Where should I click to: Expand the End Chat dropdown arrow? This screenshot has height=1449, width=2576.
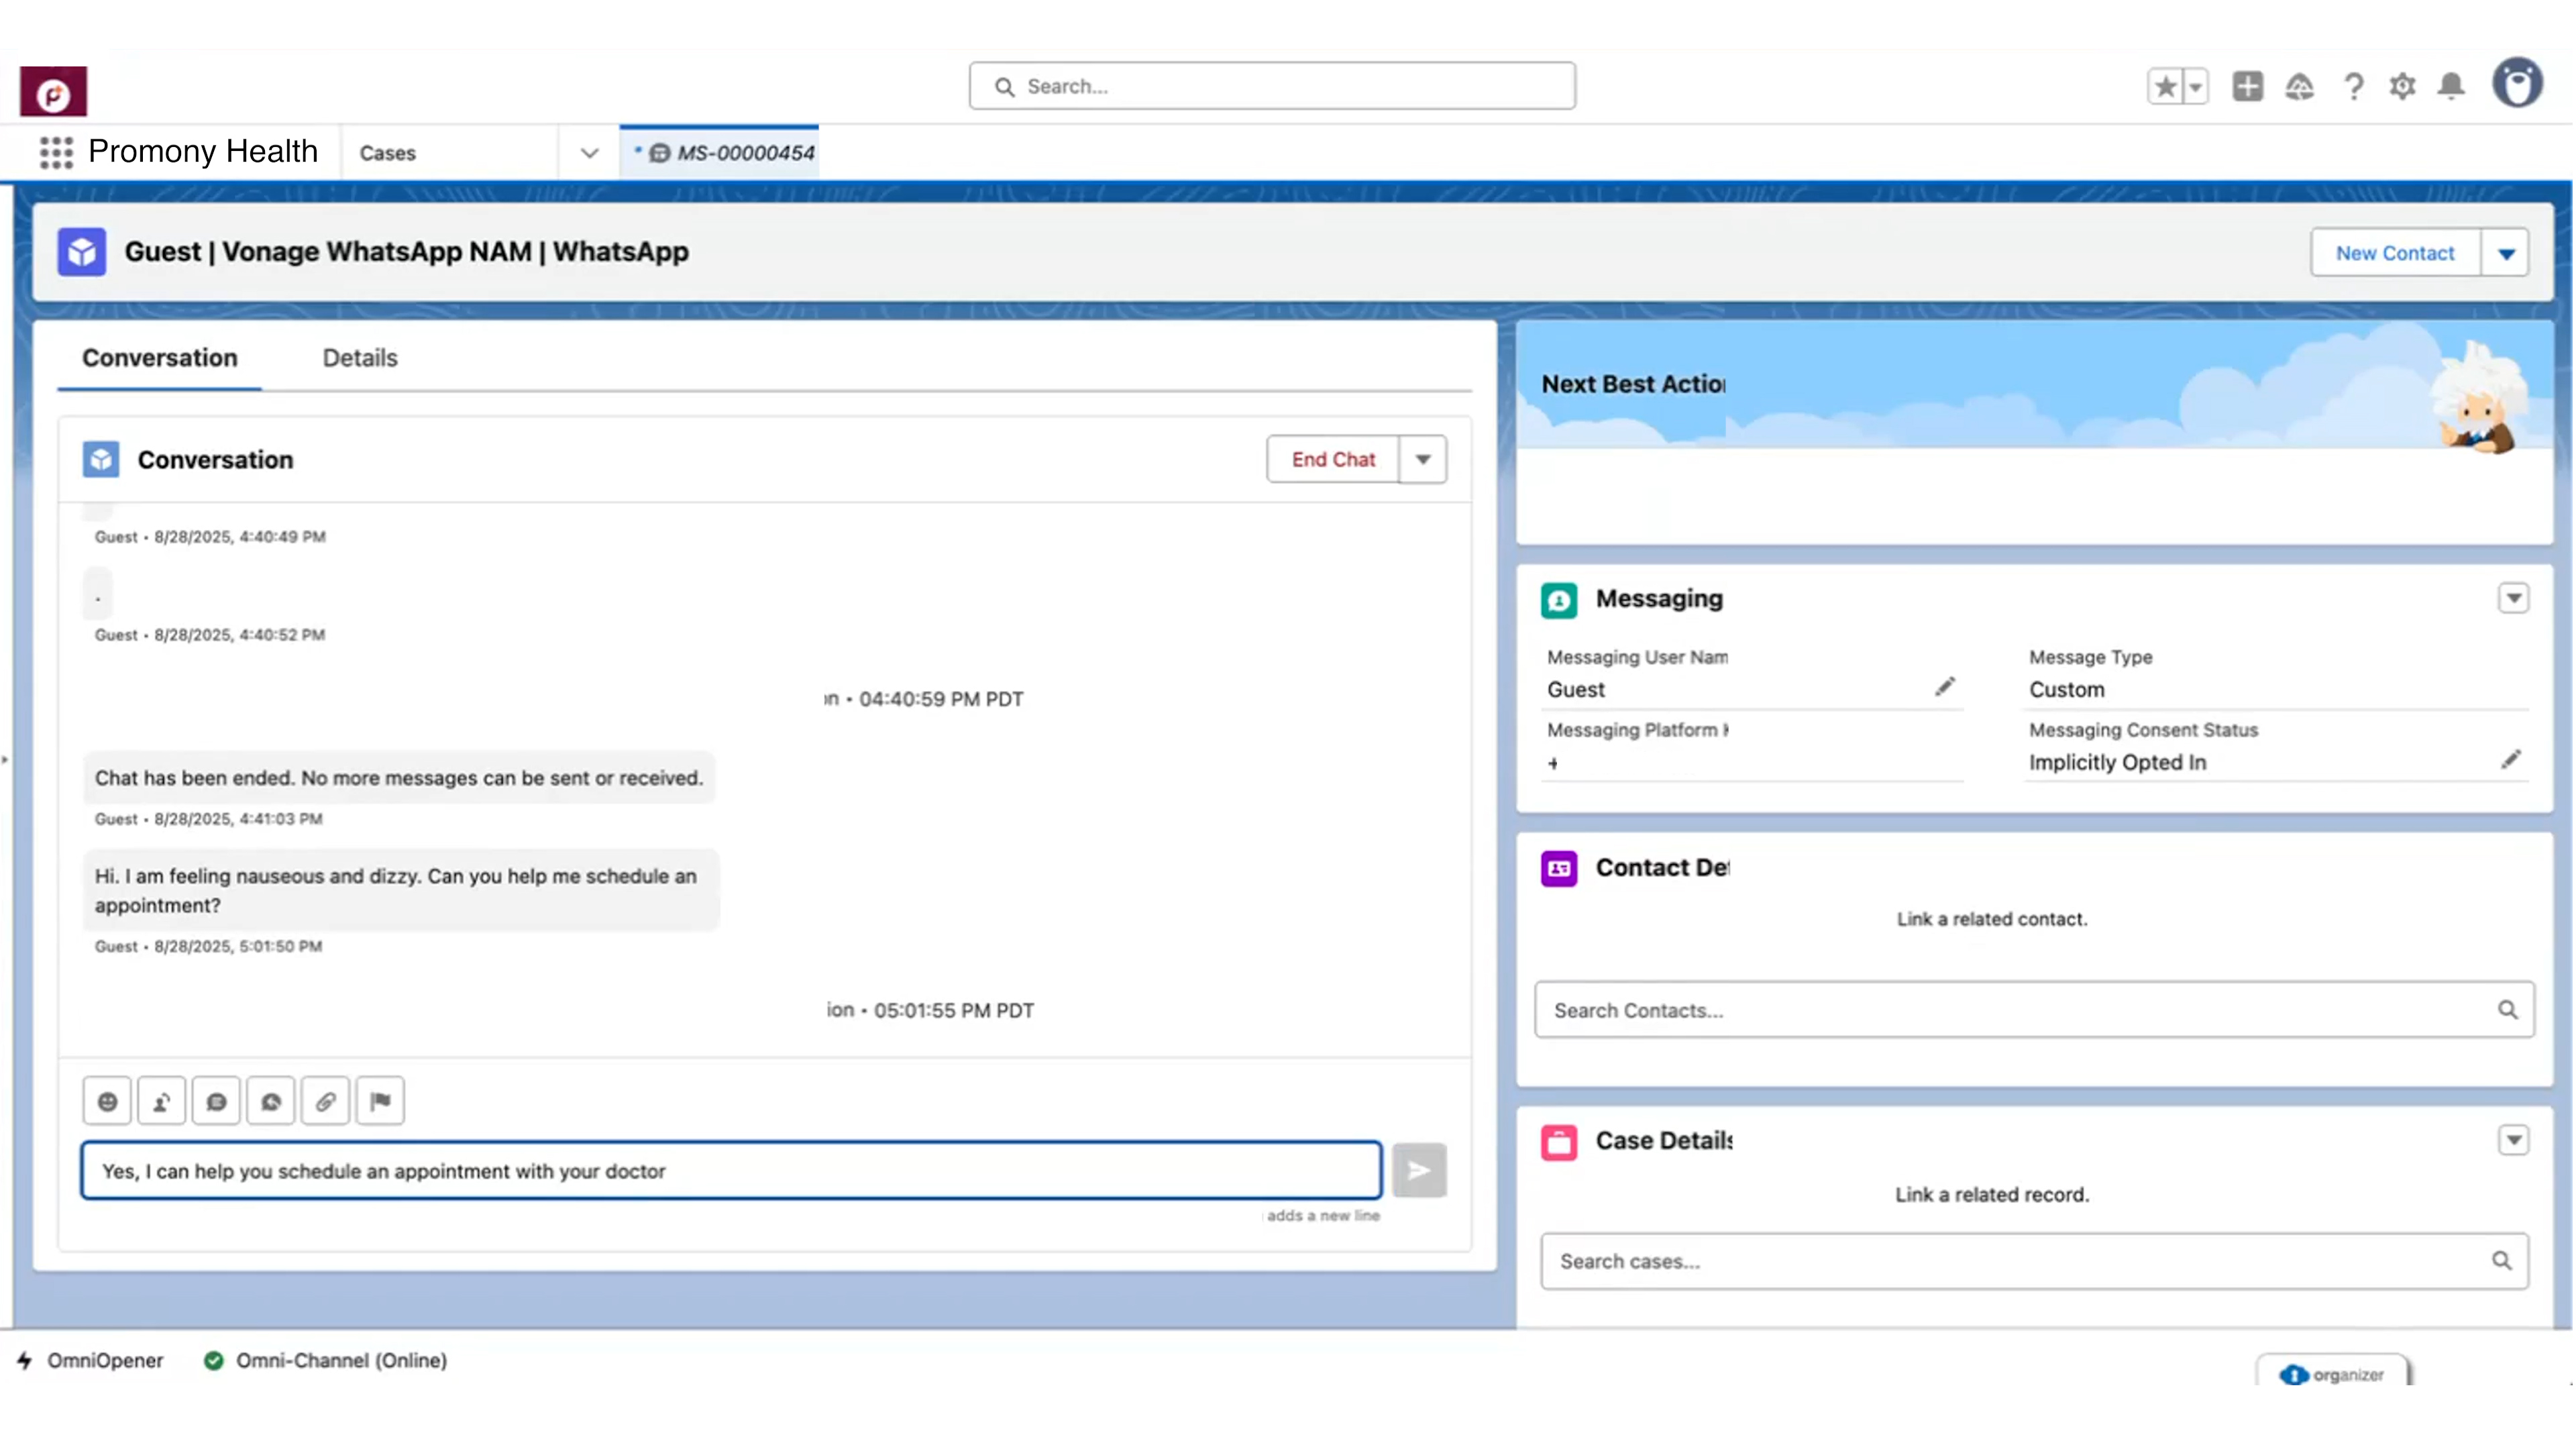(x=1423, y=459)
